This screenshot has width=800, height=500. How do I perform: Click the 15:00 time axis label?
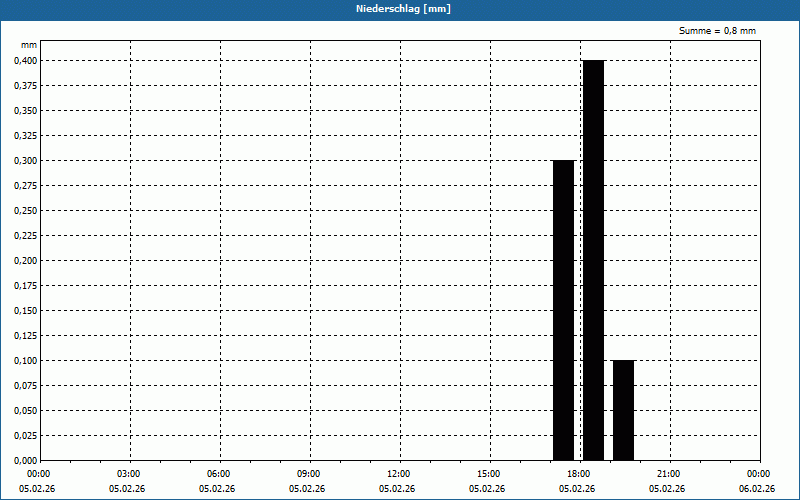(x=489, y=474)
